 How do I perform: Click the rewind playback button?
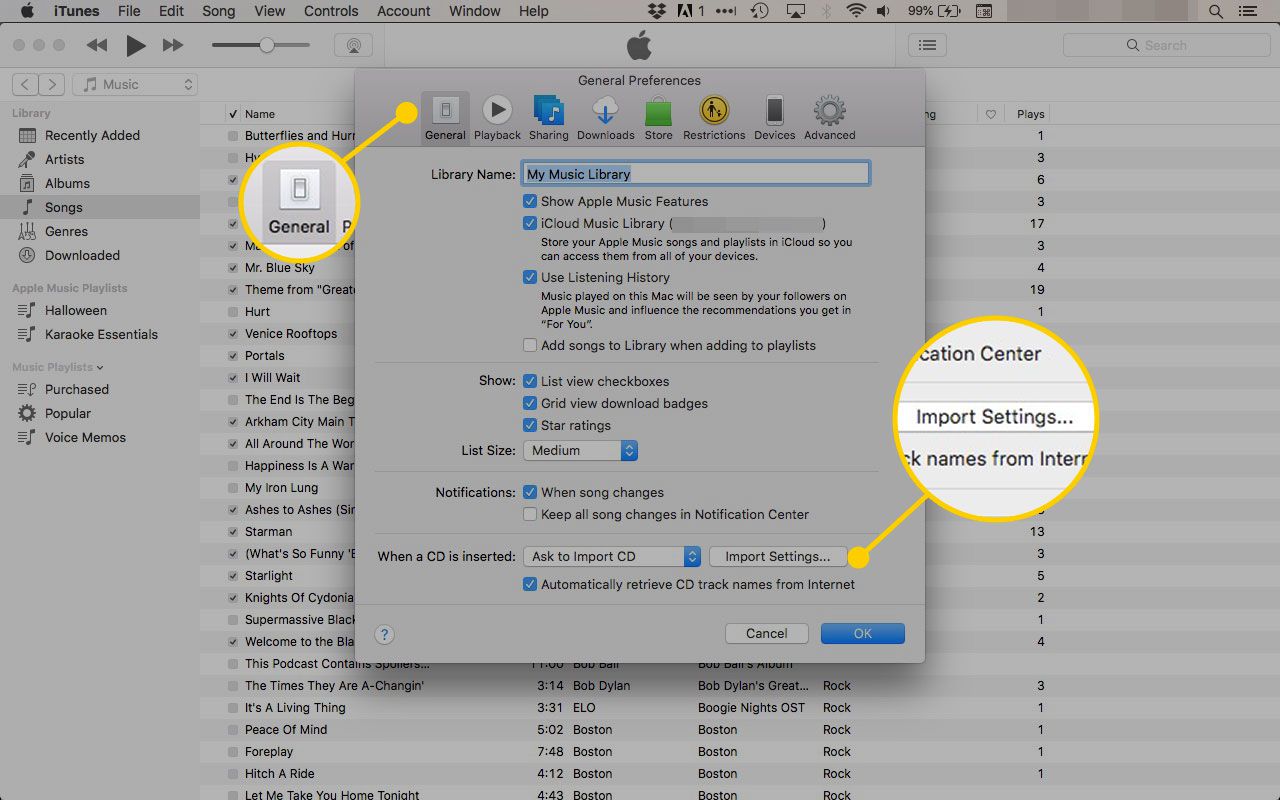click(97, 45)
